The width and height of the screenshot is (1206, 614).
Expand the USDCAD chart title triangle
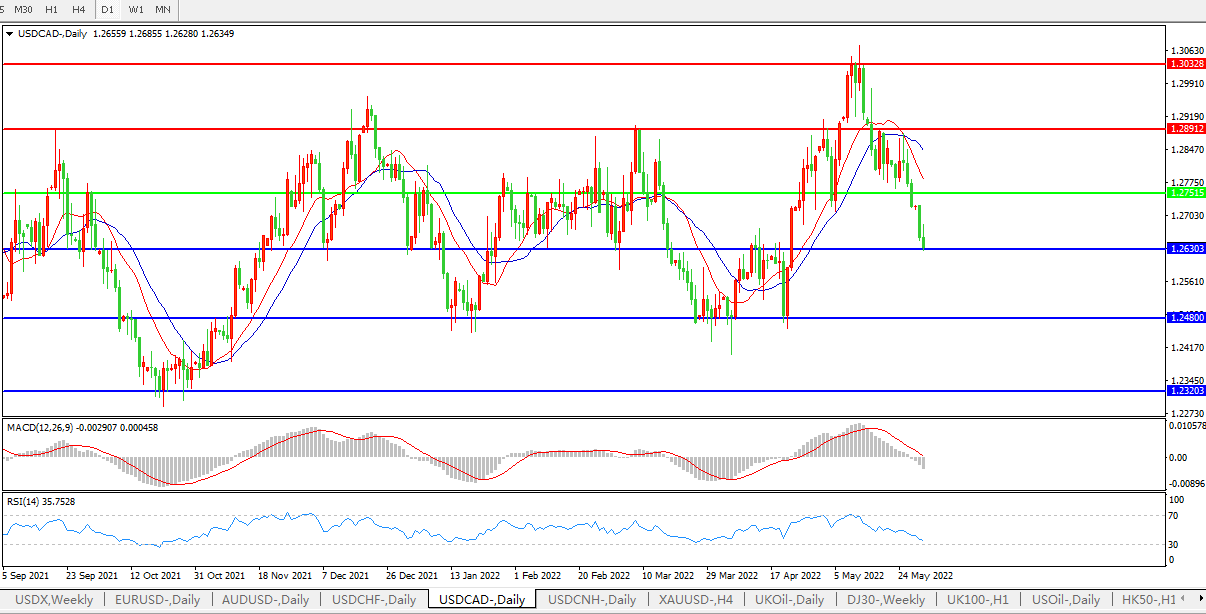pos(10,33)
